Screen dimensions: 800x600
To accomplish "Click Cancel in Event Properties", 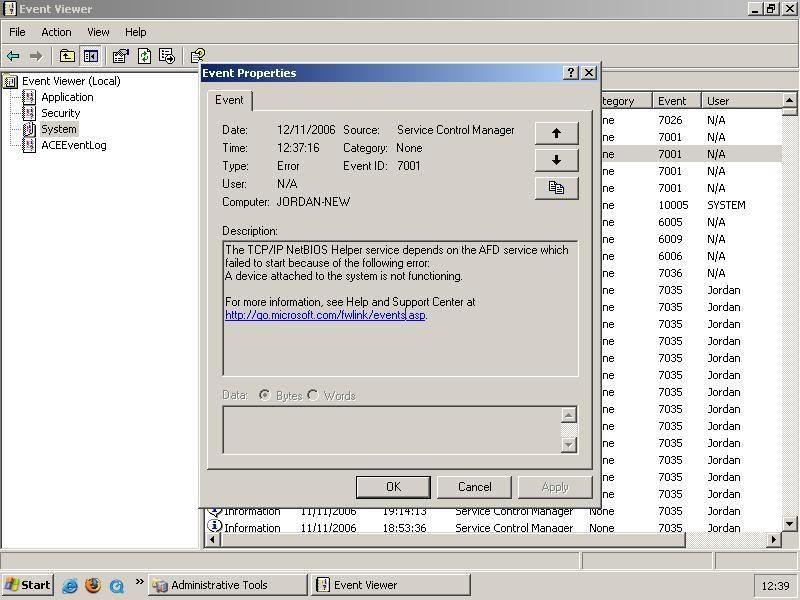I will [474, 487].
